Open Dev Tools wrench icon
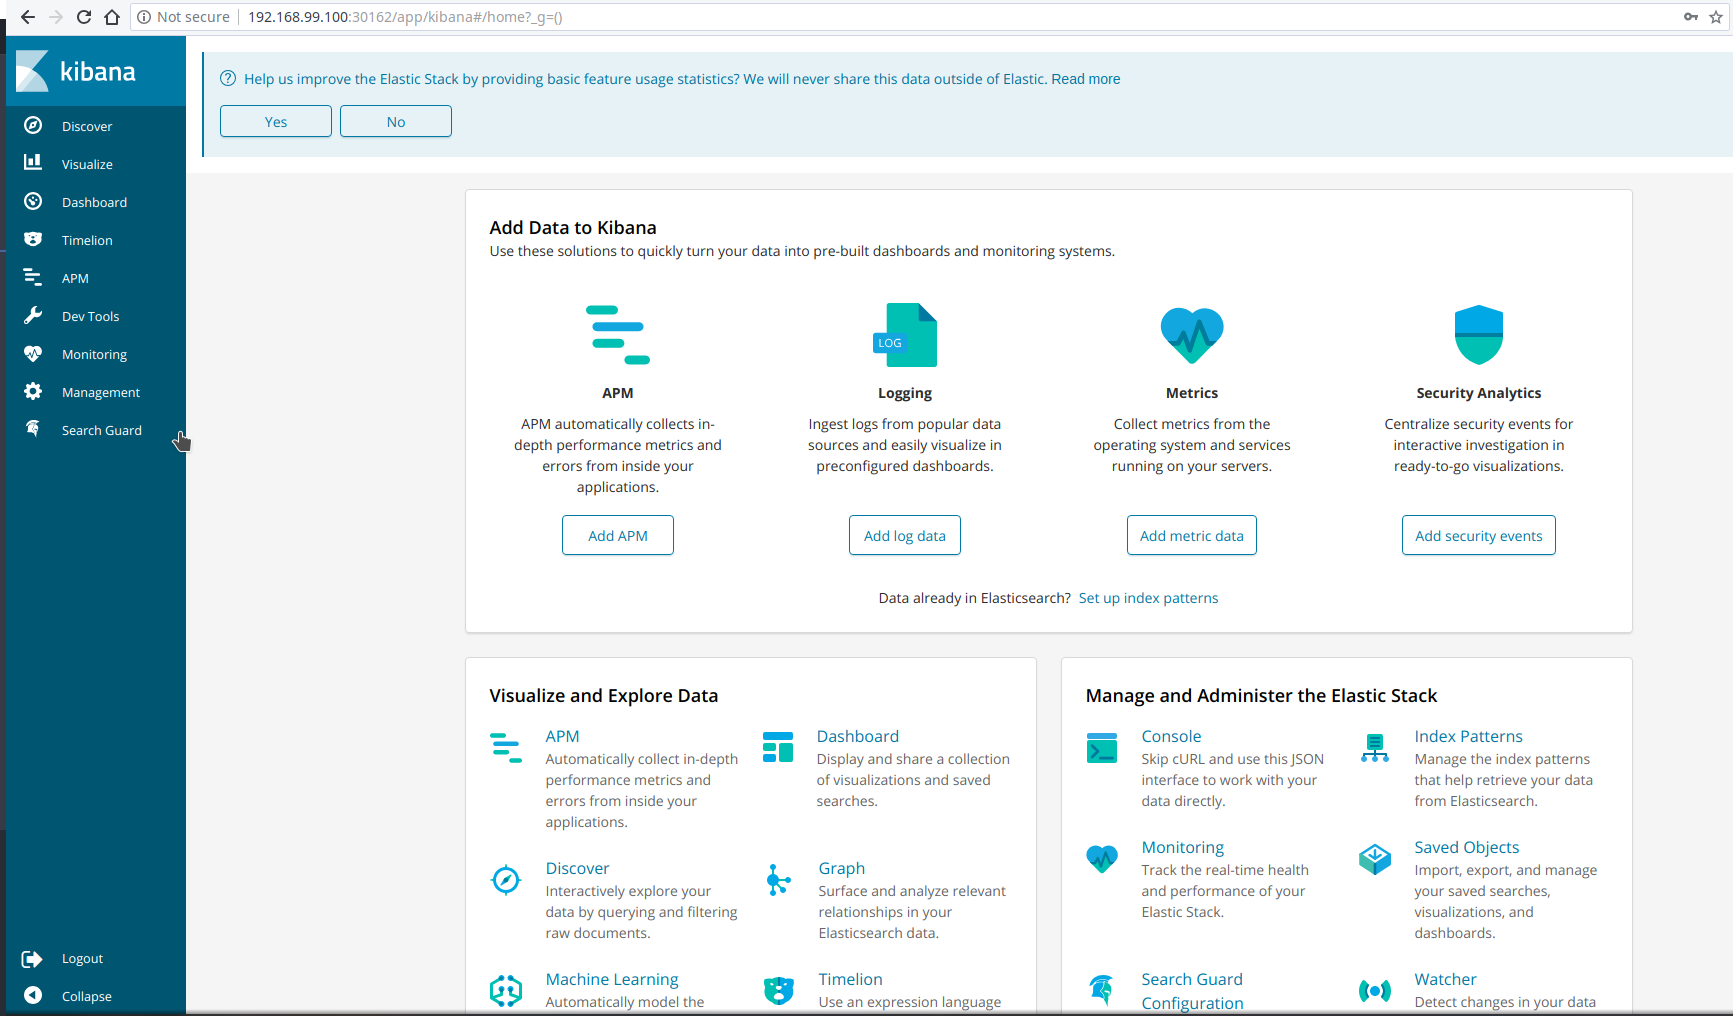The image size is (1733, 1016). point(33,316)
